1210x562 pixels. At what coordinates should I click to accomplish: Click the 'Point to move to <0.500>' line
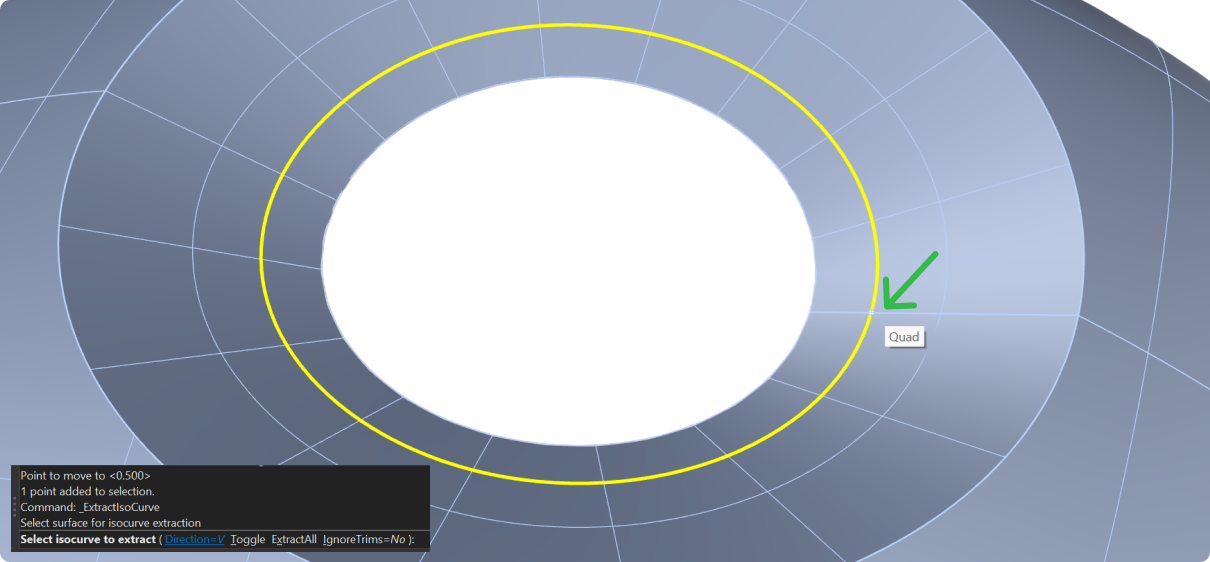coord(85,476)
